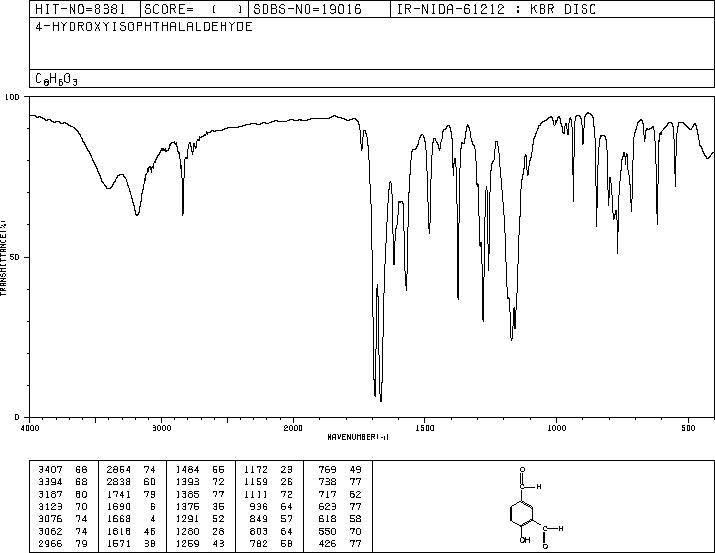Select the 500 wavenumber axis label
This screenshot has width=715, height=553.
(x=688, y=428)
